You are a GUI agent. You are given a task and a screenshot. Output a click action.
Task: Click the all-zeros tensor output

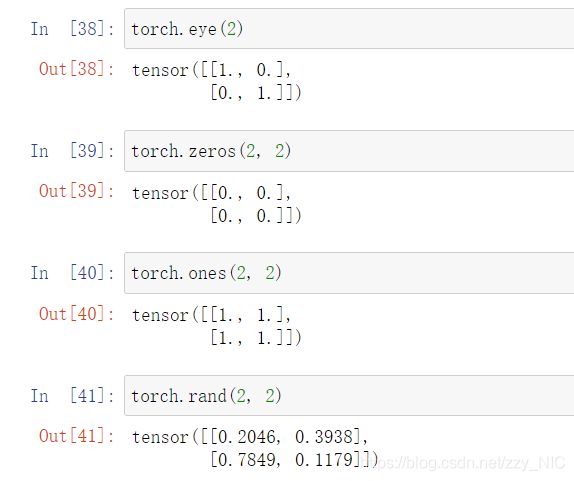click(217, 204)
